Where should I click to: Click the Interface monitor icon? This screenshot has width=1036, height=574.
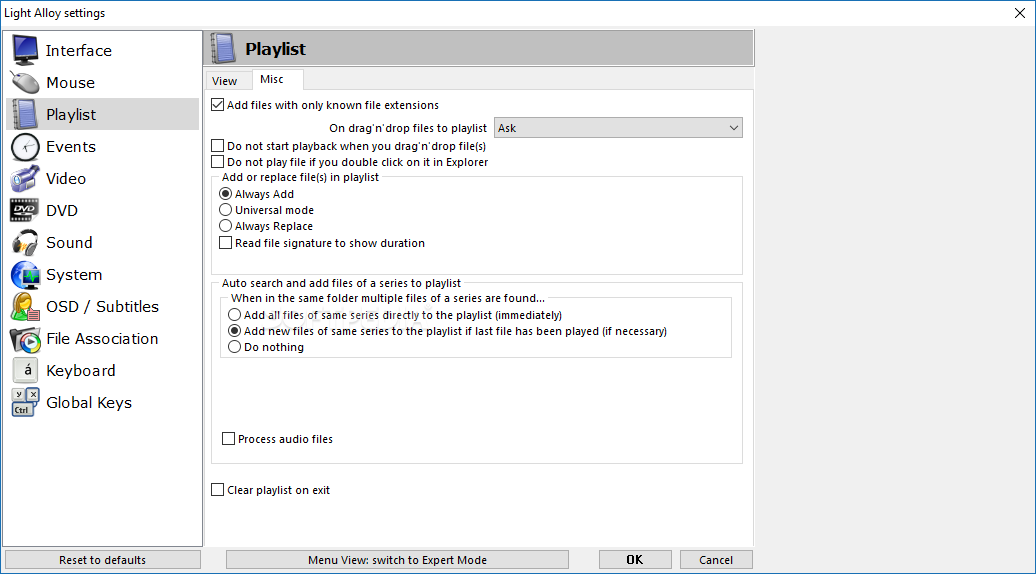point(25,50)
